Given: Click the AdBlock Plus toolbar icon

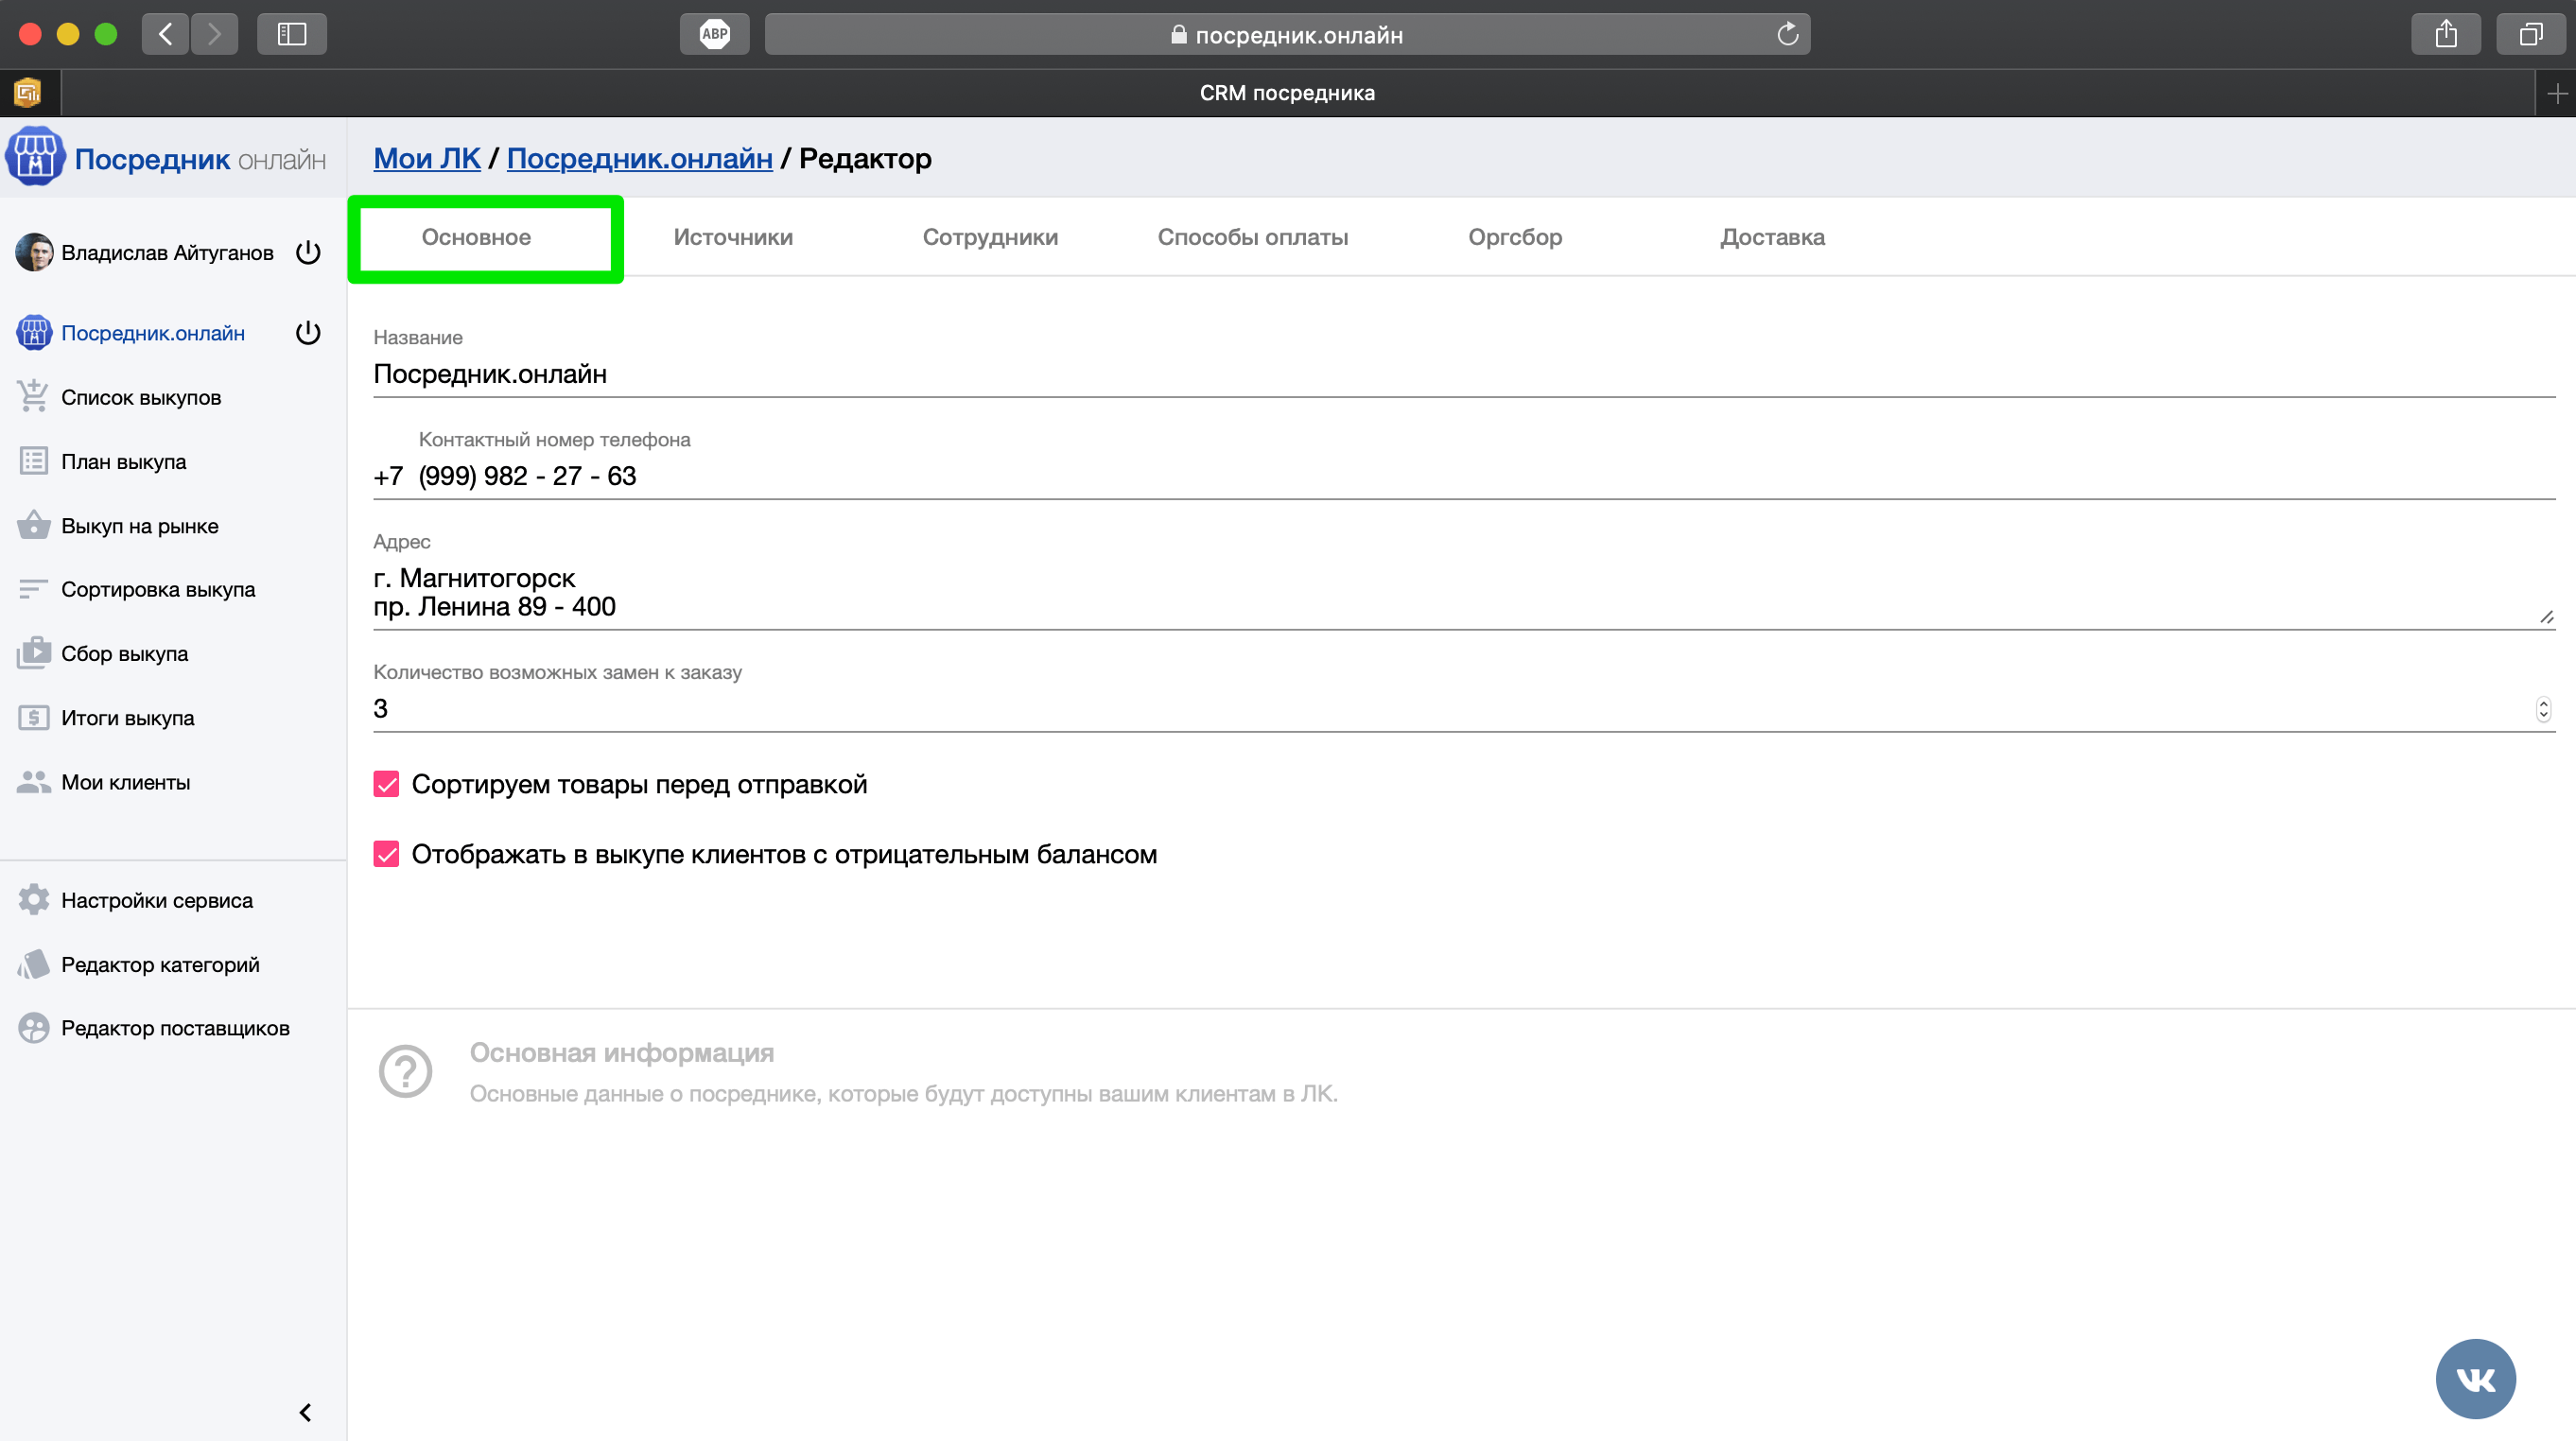Looking at the screenshot, I should coord(714,34).
